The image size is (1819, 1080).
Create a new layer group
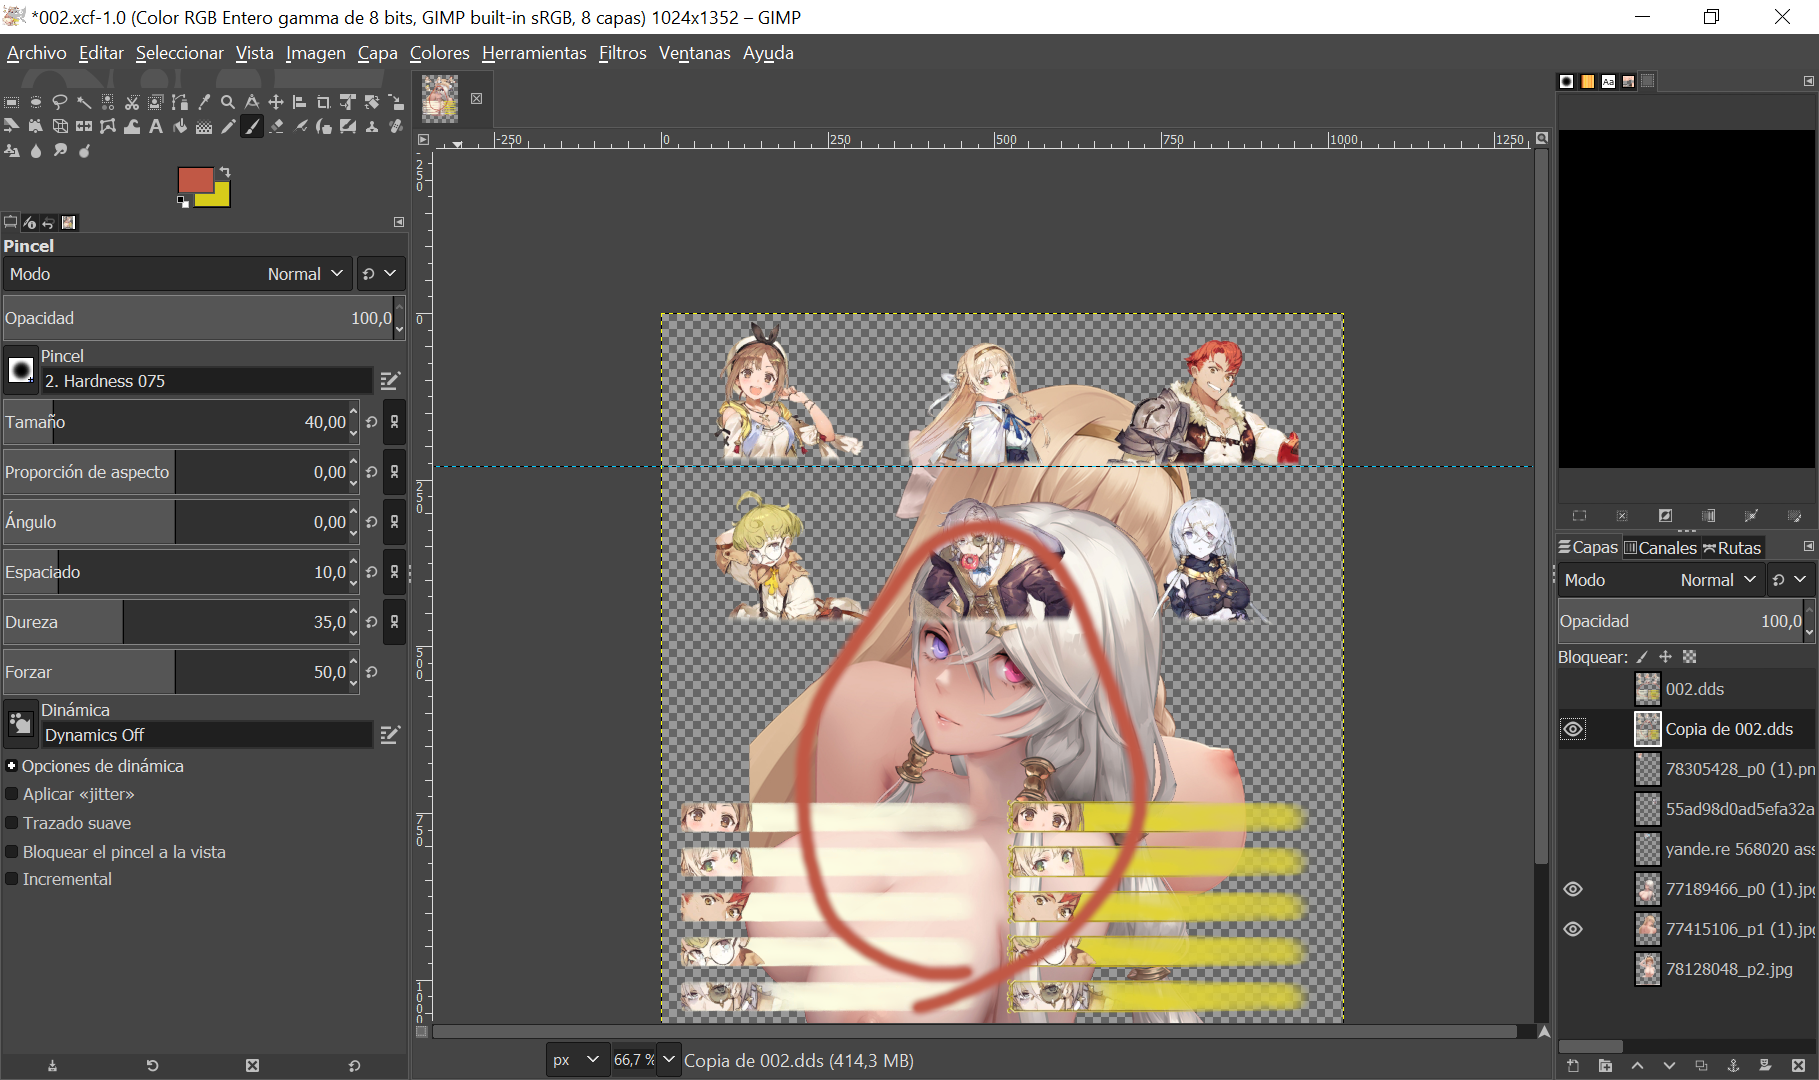1605,1066
